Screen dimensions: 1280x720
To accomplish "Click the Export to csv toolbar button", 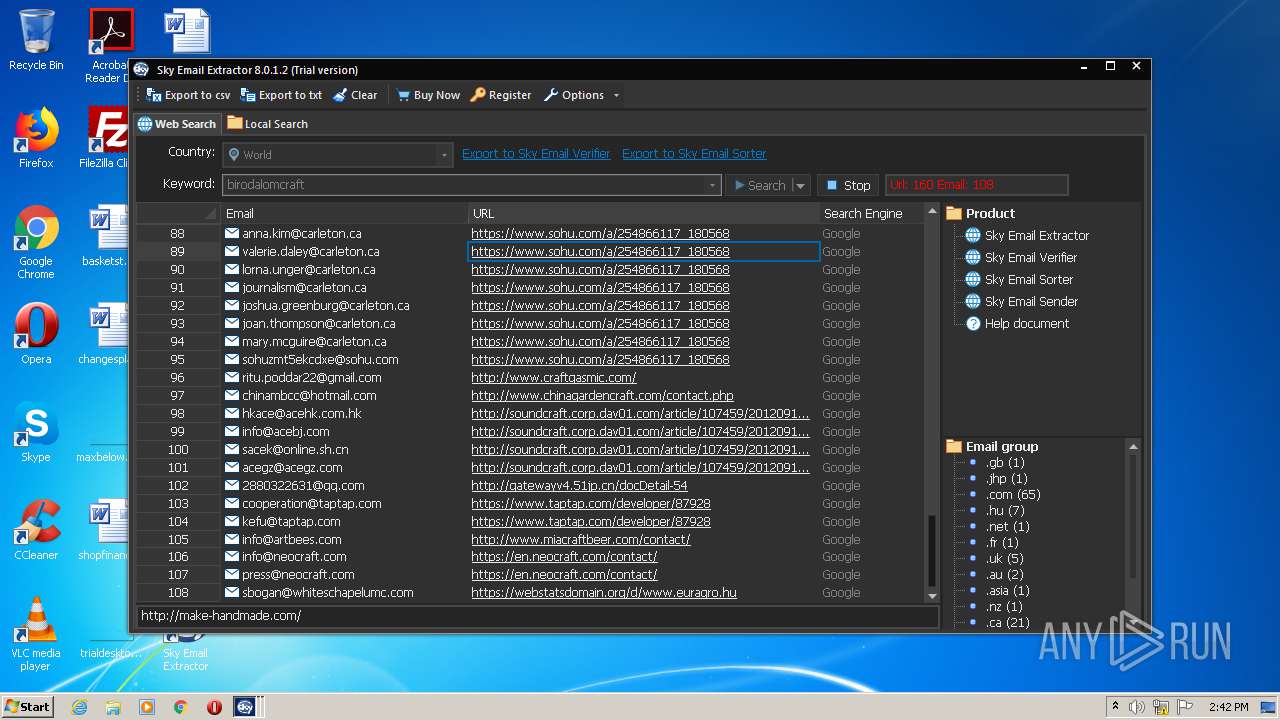I will 188,95.
